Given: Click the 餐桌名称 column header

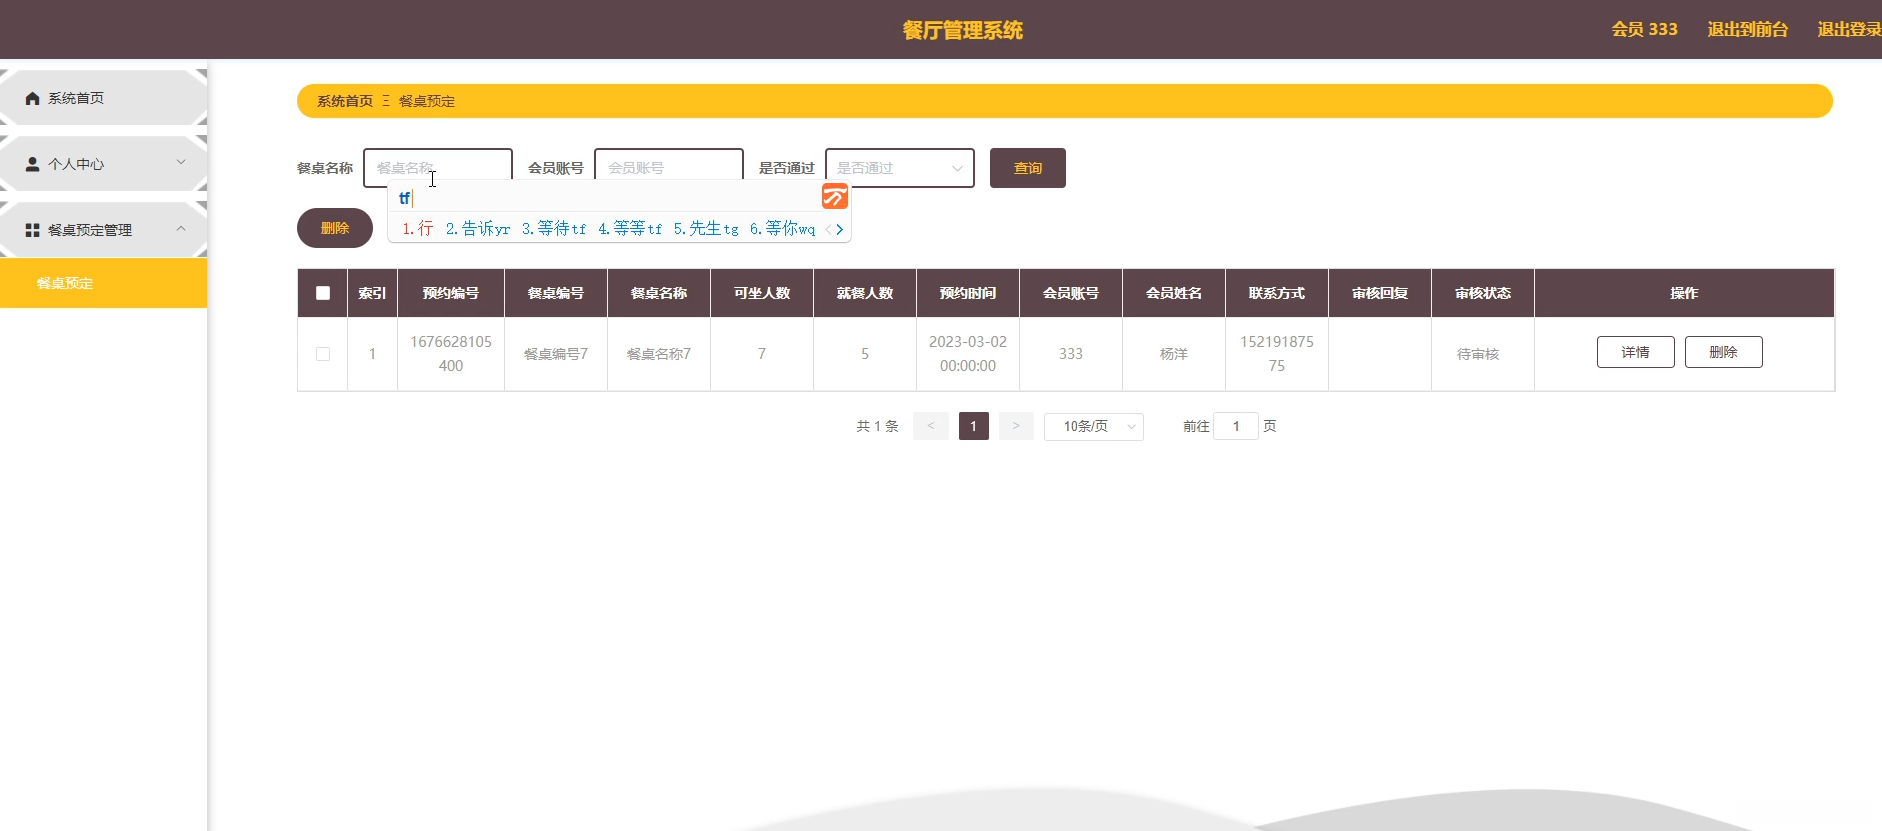Looking at the screenshot, I should (x=659, y=293).
